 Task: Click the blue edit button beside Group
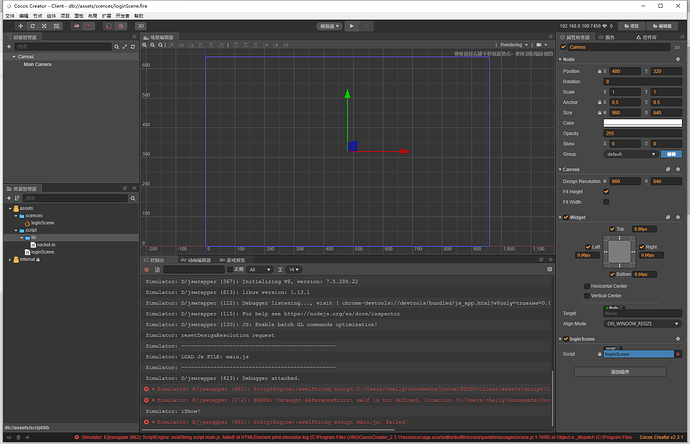tap(671, 154)
